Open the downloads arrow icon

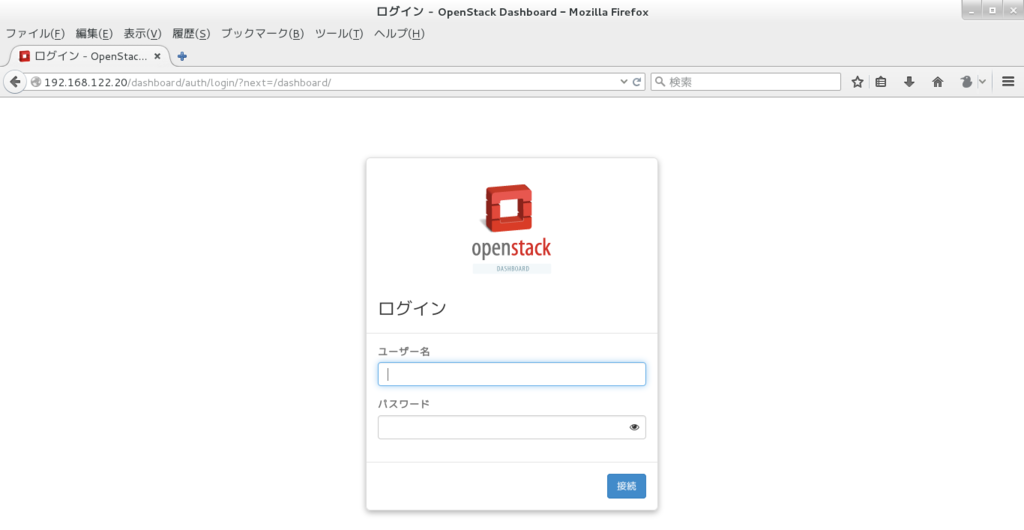(x=909, y=82)
